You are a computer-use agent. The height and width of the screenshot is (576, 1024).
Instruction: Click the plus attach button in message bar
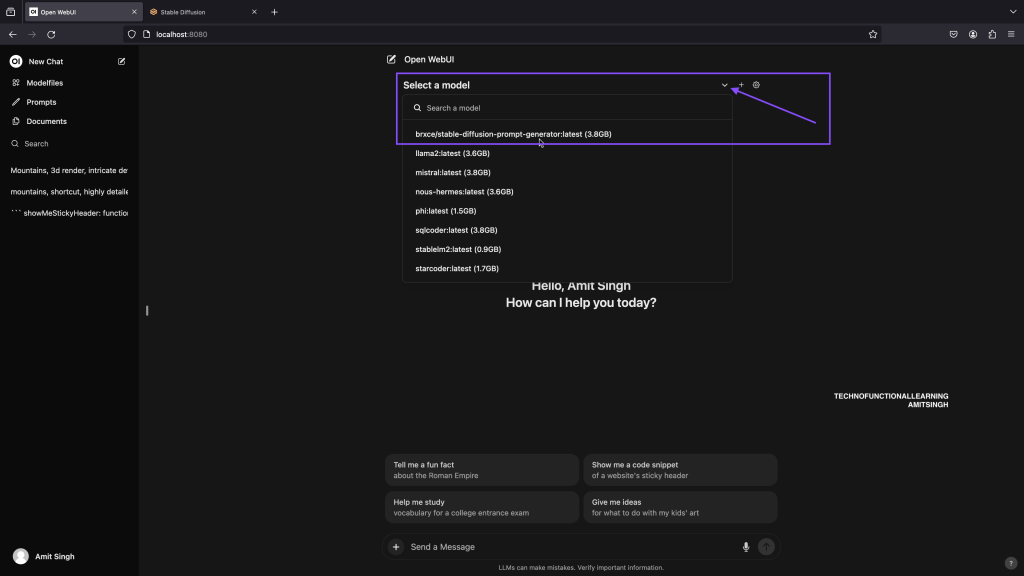pyautogui.click(x=396, y=547)
